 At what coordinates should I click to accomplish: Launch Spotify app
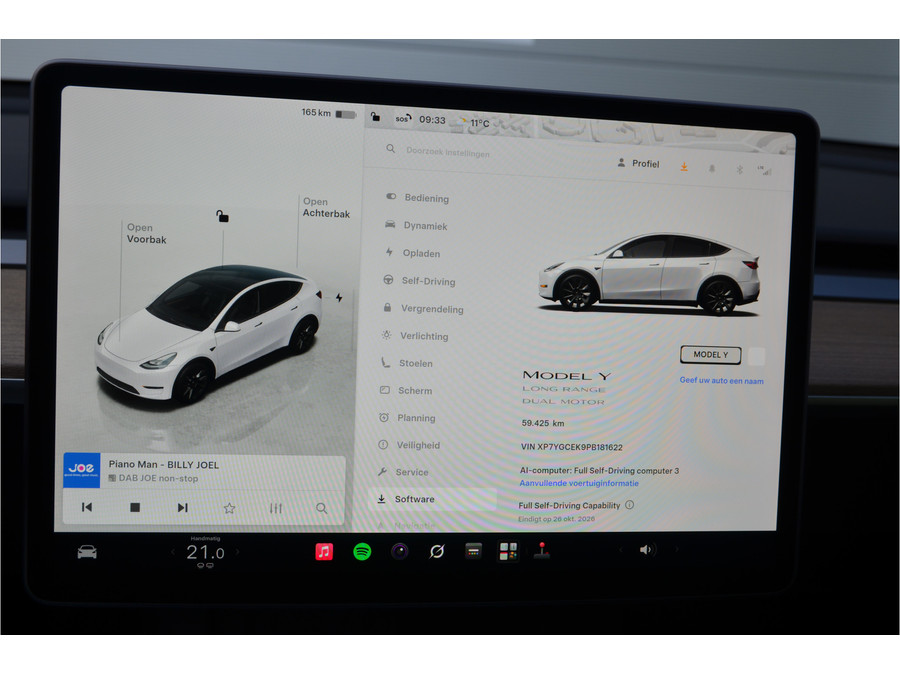(x=362, y=552)
